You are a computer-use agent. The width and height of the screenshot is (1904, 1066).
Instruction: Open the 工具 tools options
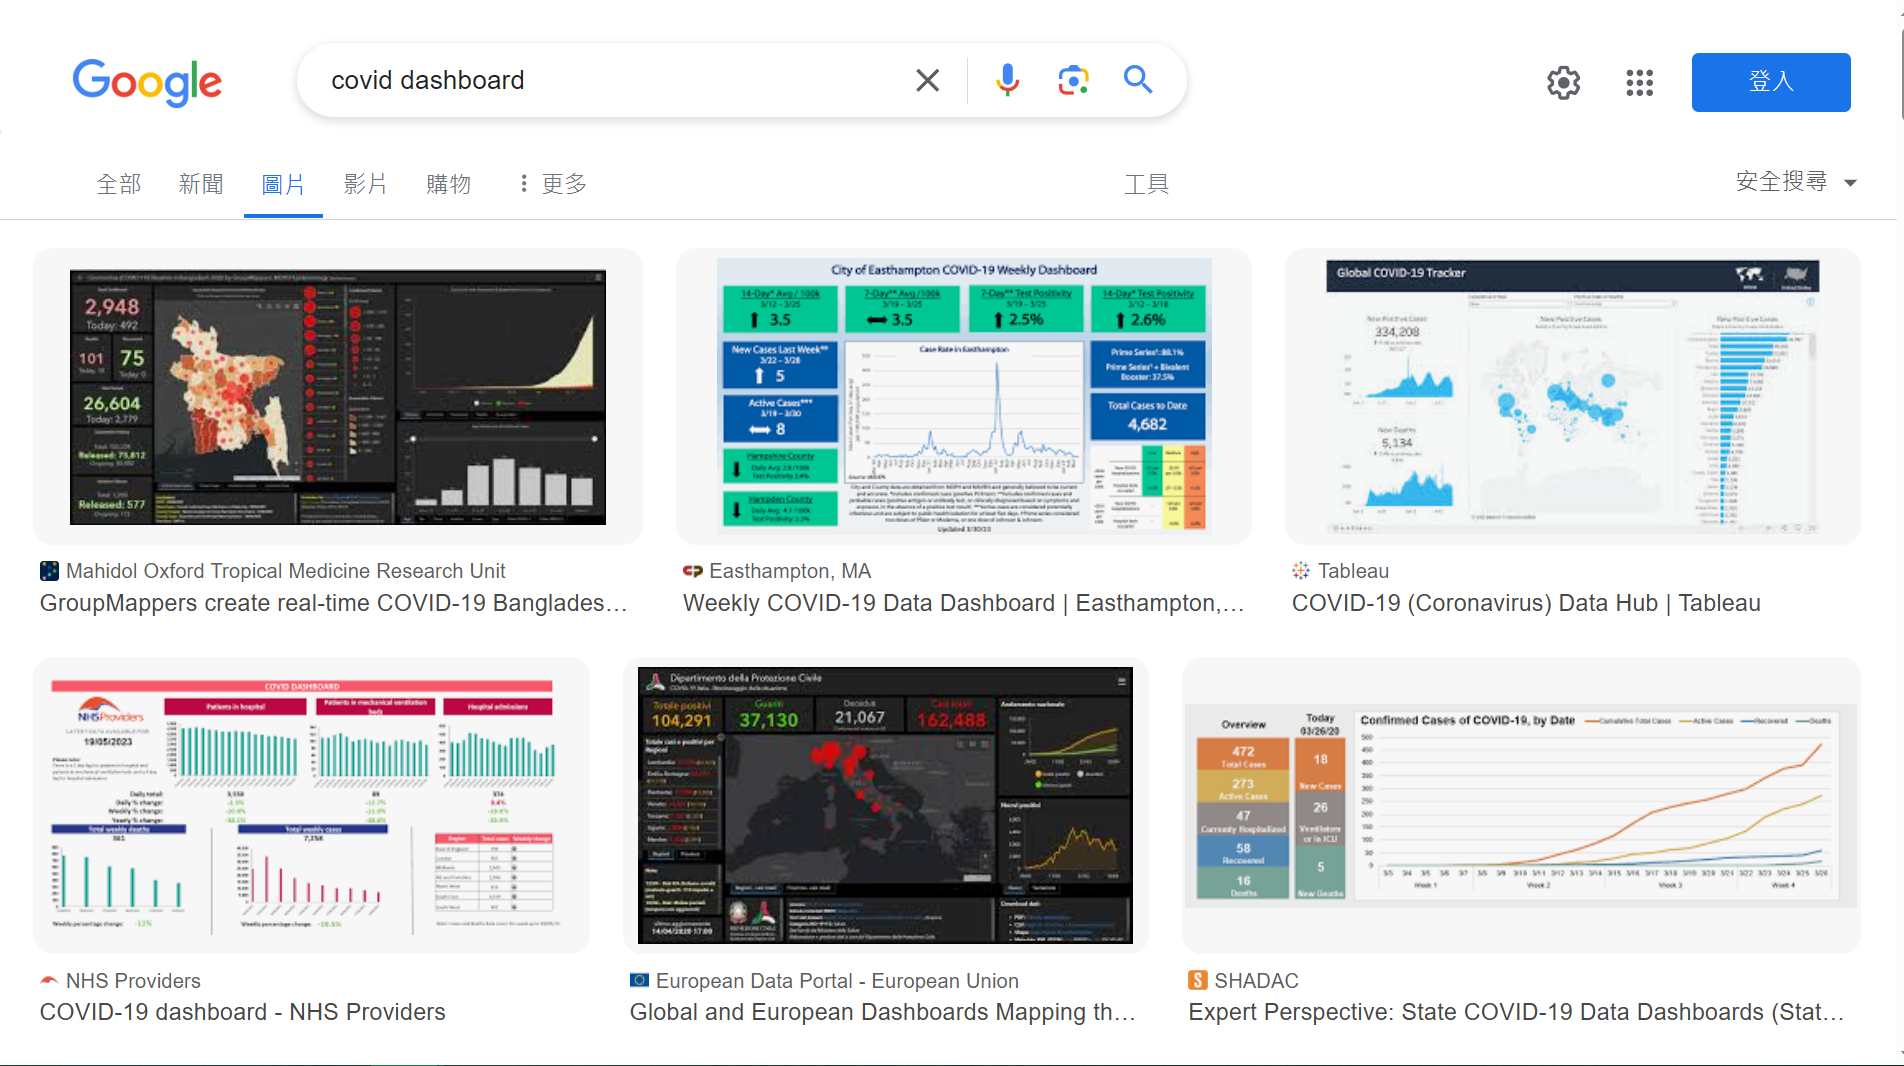click(x=1146, y=184)
